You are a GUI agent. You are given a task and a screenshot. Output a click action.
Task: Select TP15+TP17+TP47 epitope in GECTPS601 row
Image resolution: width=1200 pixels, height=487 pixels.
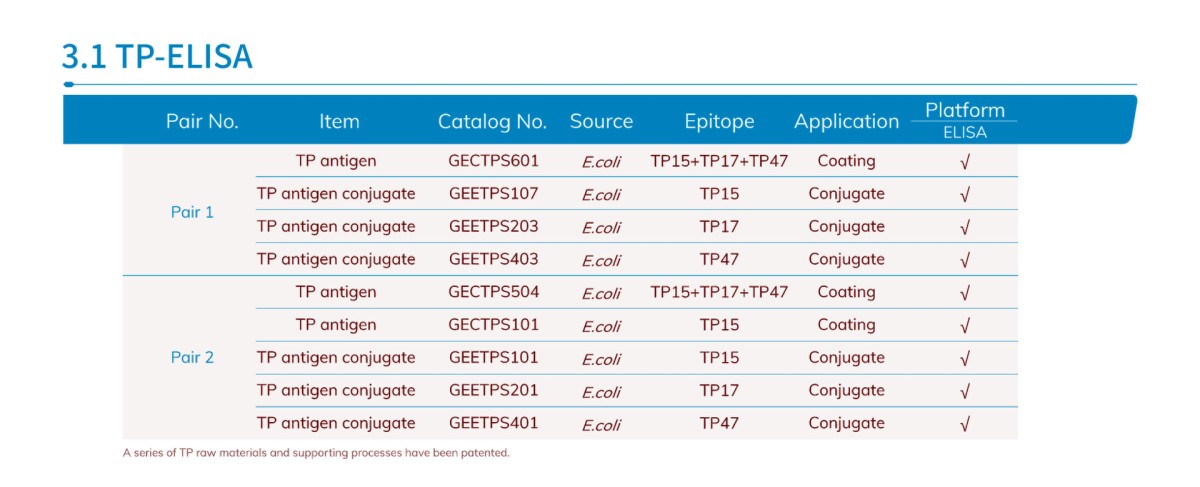719,161
